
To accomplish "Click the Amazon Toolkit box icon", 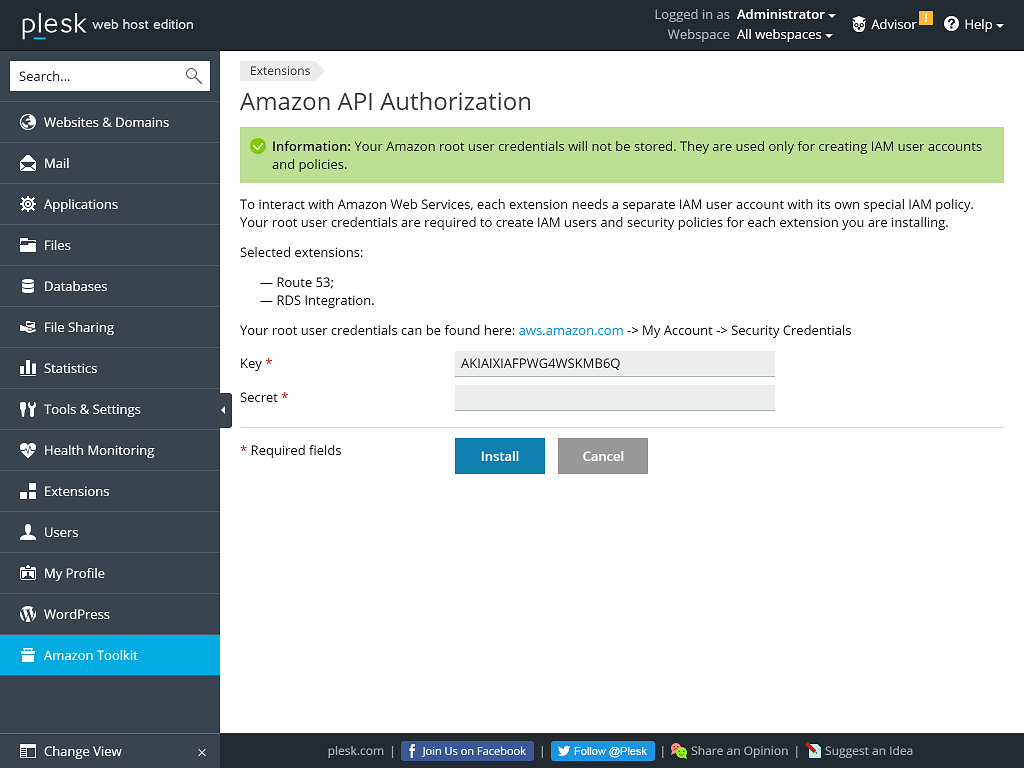I will [27, 655].
